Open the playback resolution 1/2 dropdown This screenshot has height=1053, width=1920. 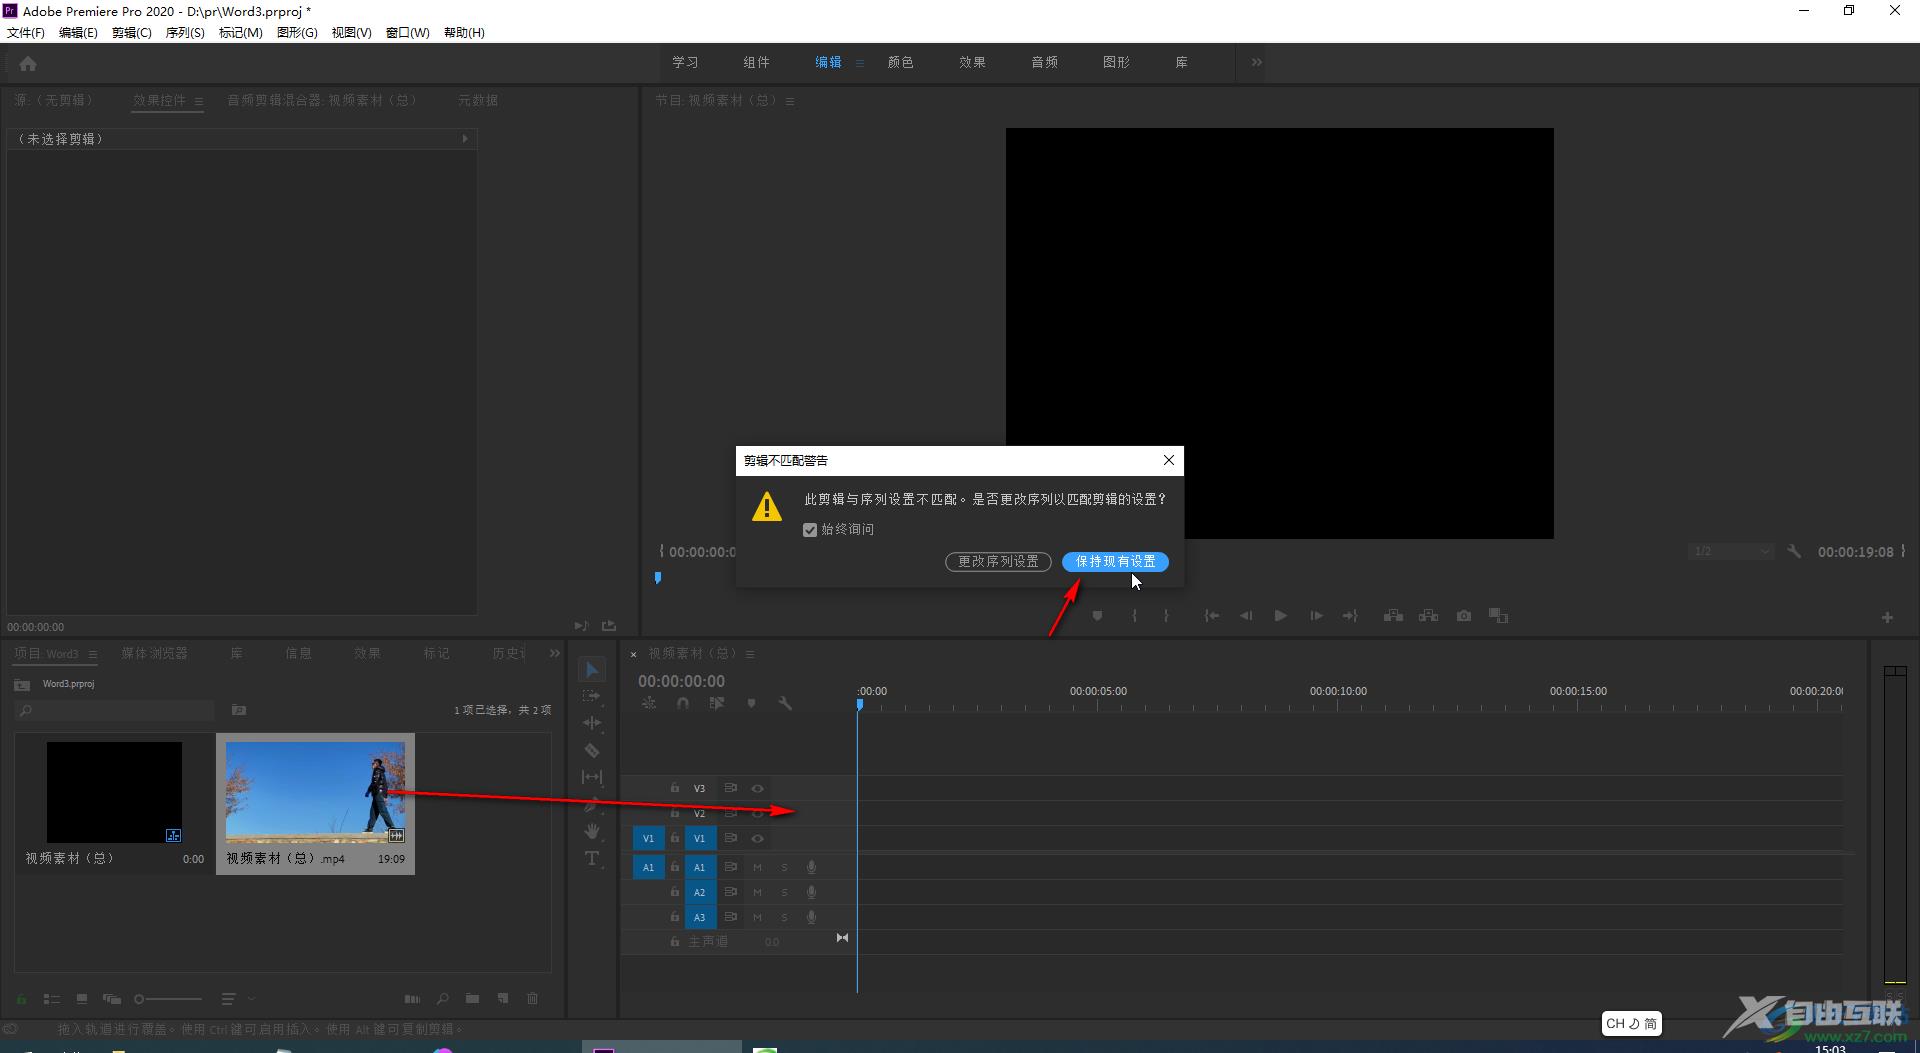pos(1730,552)
